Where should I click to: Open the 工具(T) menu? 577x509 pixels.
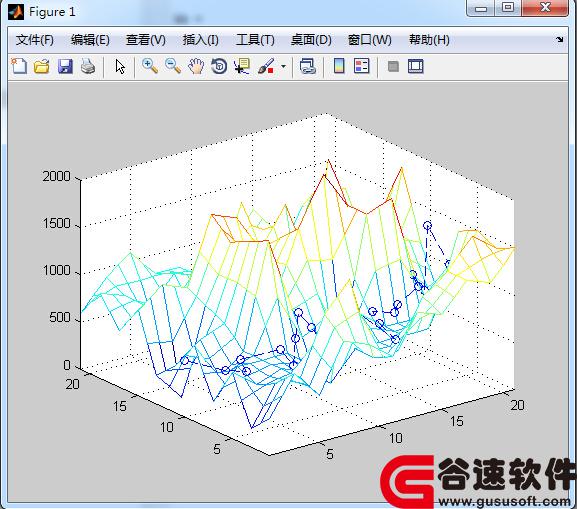pos(255,40)
